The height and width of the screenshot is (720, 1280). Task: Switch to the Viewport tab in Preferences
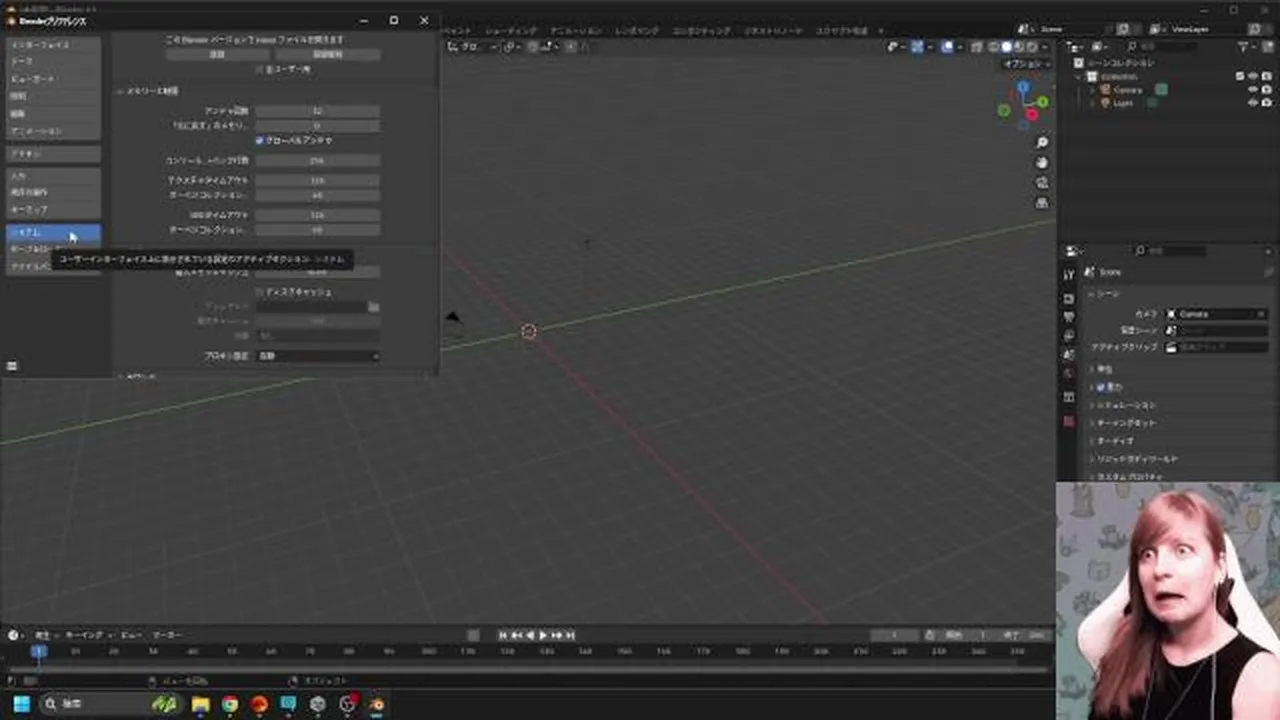(54, 79)
